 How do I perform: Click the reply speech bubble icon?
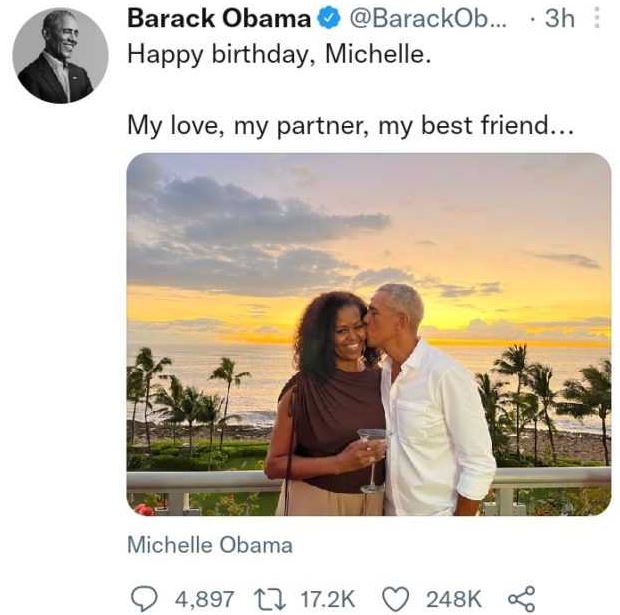[144, 598]
